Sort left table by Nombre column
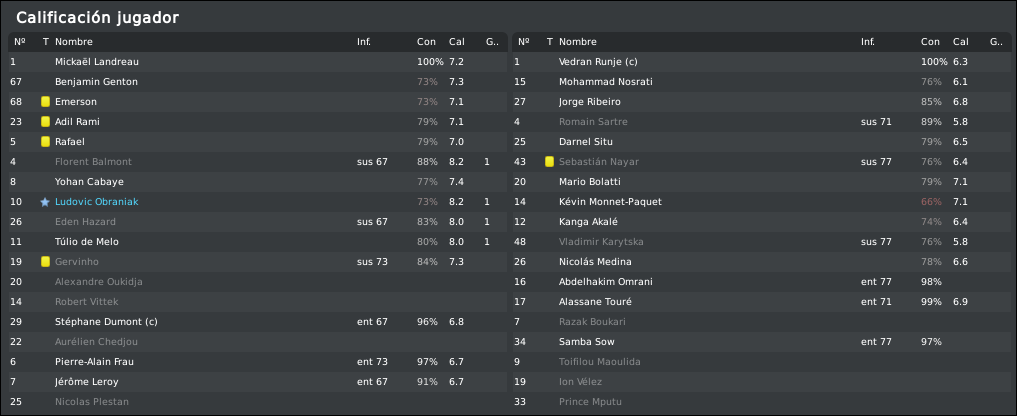Viewport: 1017px width, 416px height. [x=74, y=42]
